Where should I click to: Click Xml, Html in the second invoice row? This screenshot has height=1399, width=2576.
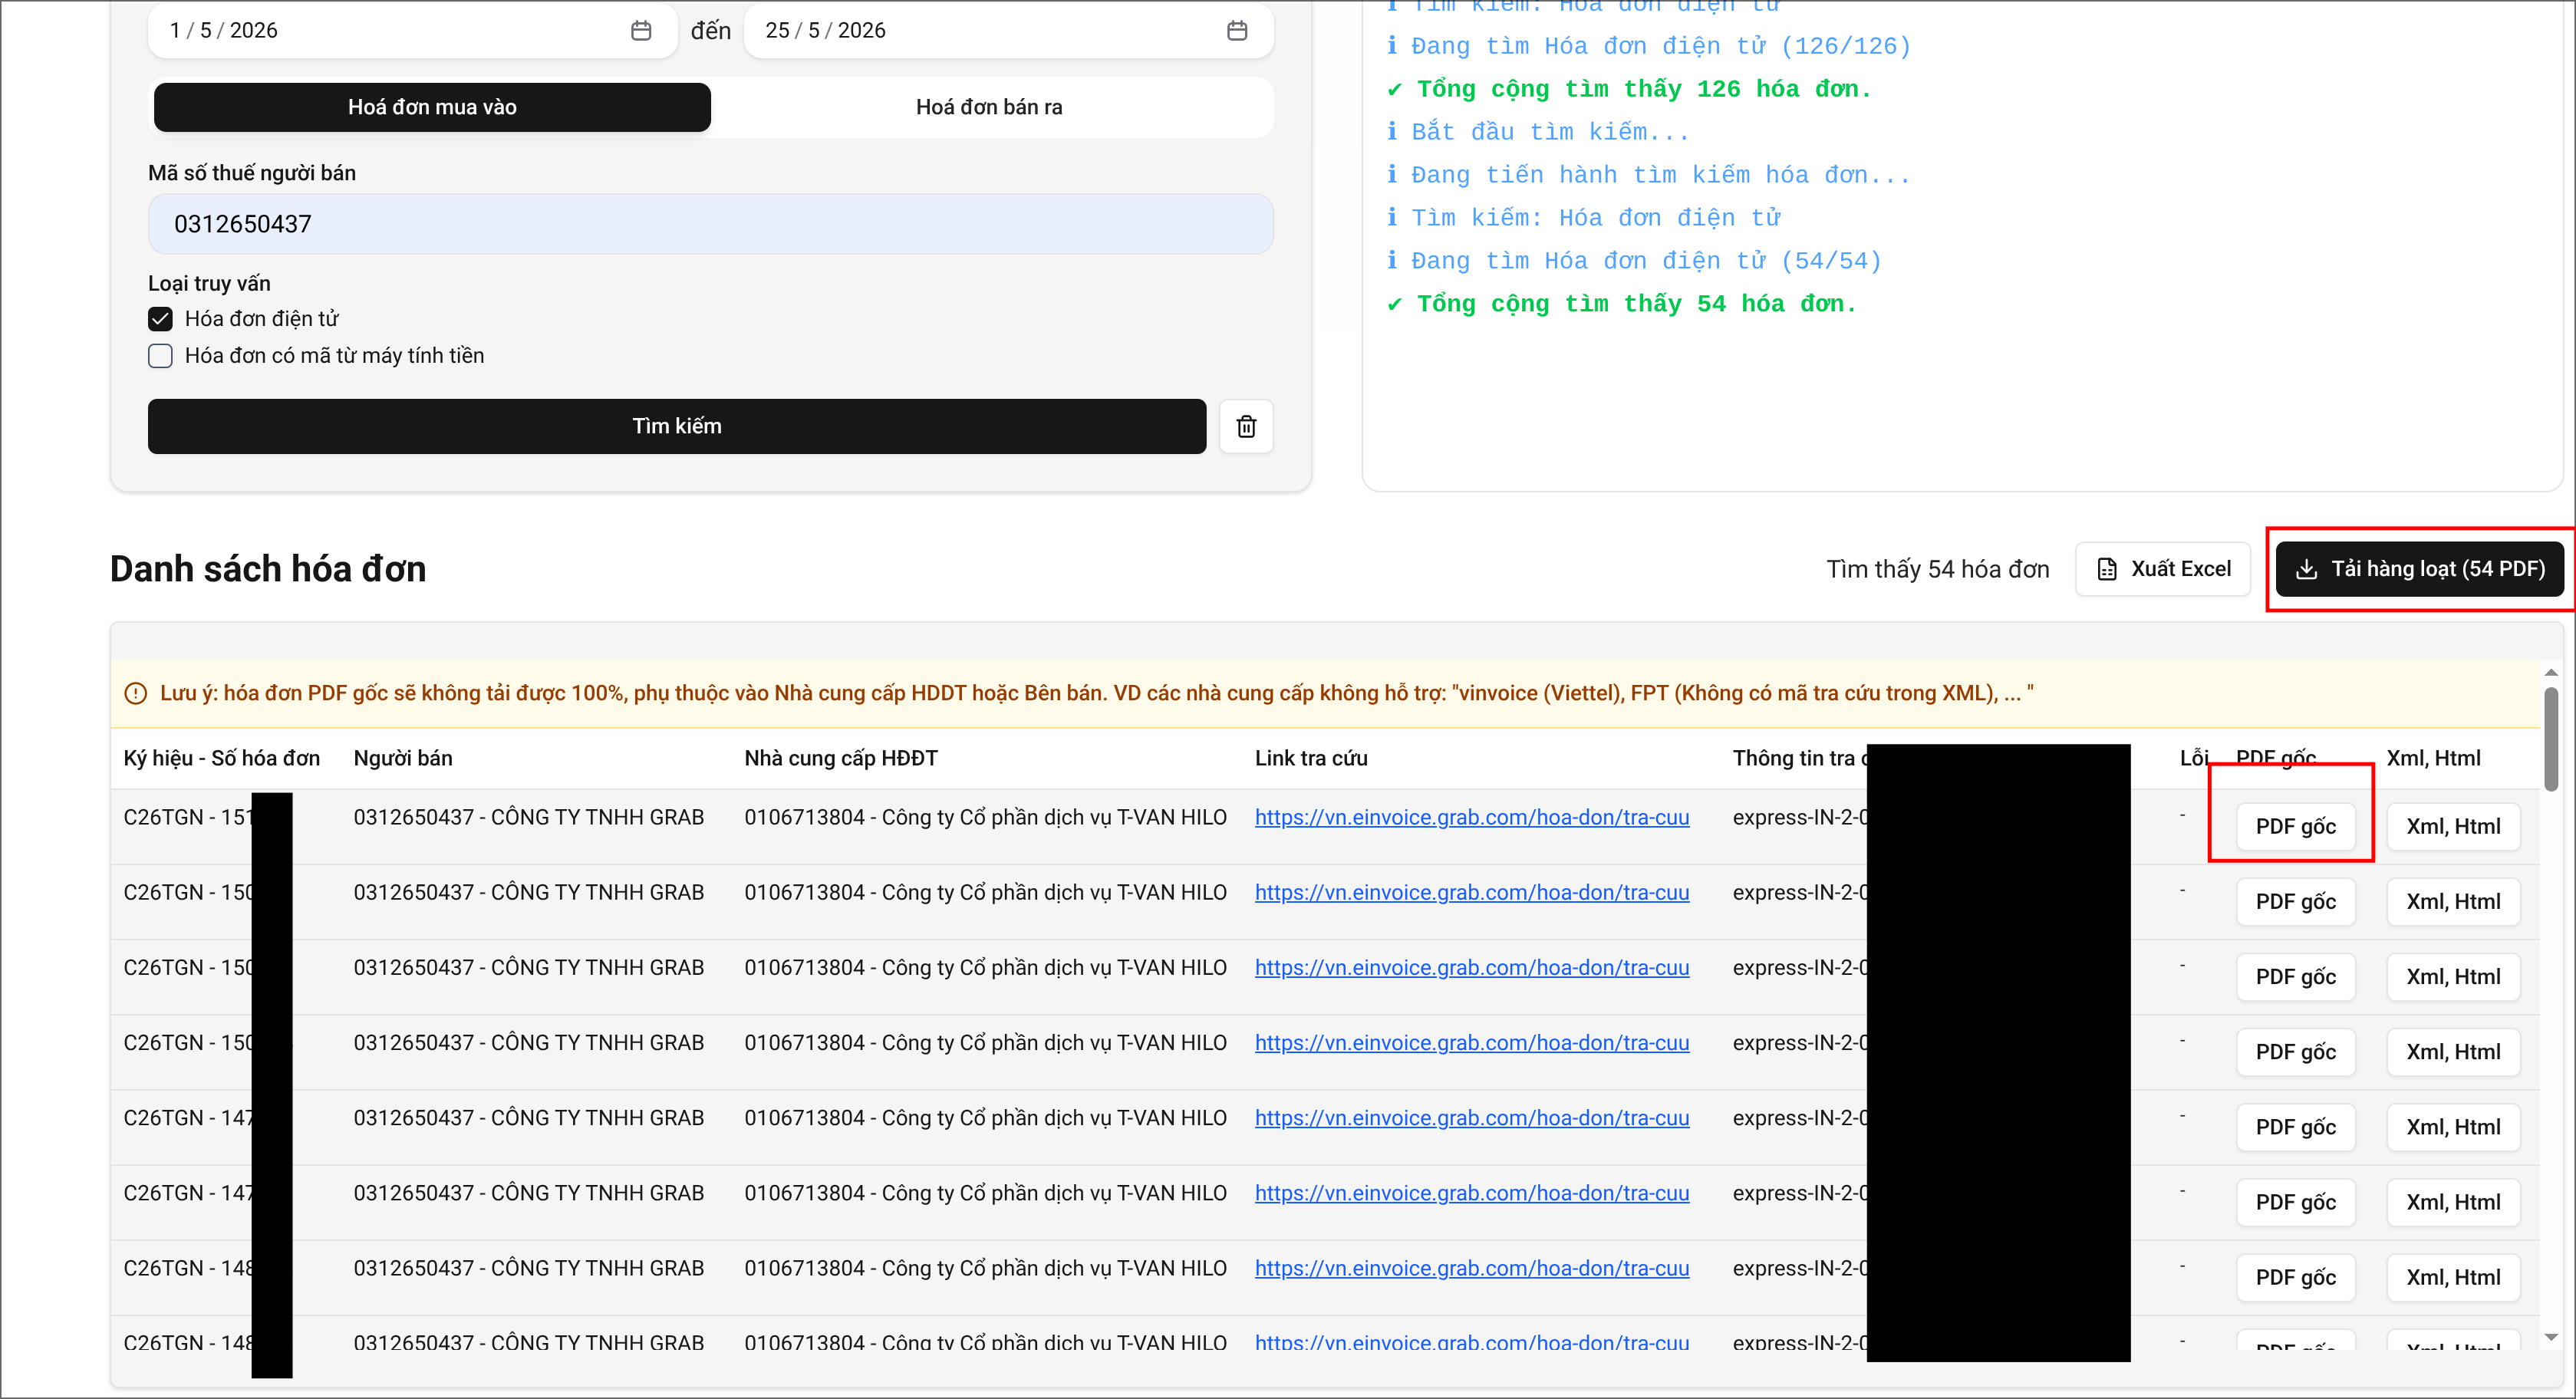tap(2453, 902)
